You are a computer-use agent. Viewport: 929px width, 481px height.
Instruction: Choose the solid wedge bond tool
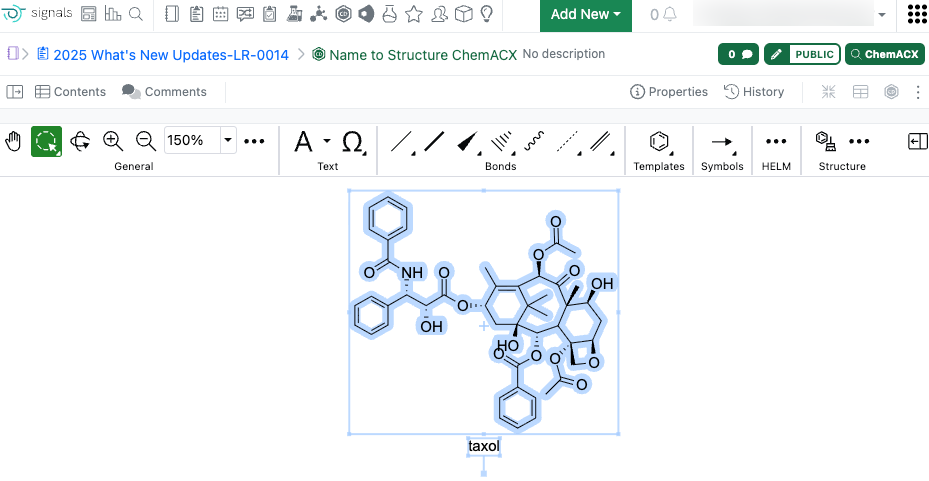pyautogui.click(x=467, y=141)
